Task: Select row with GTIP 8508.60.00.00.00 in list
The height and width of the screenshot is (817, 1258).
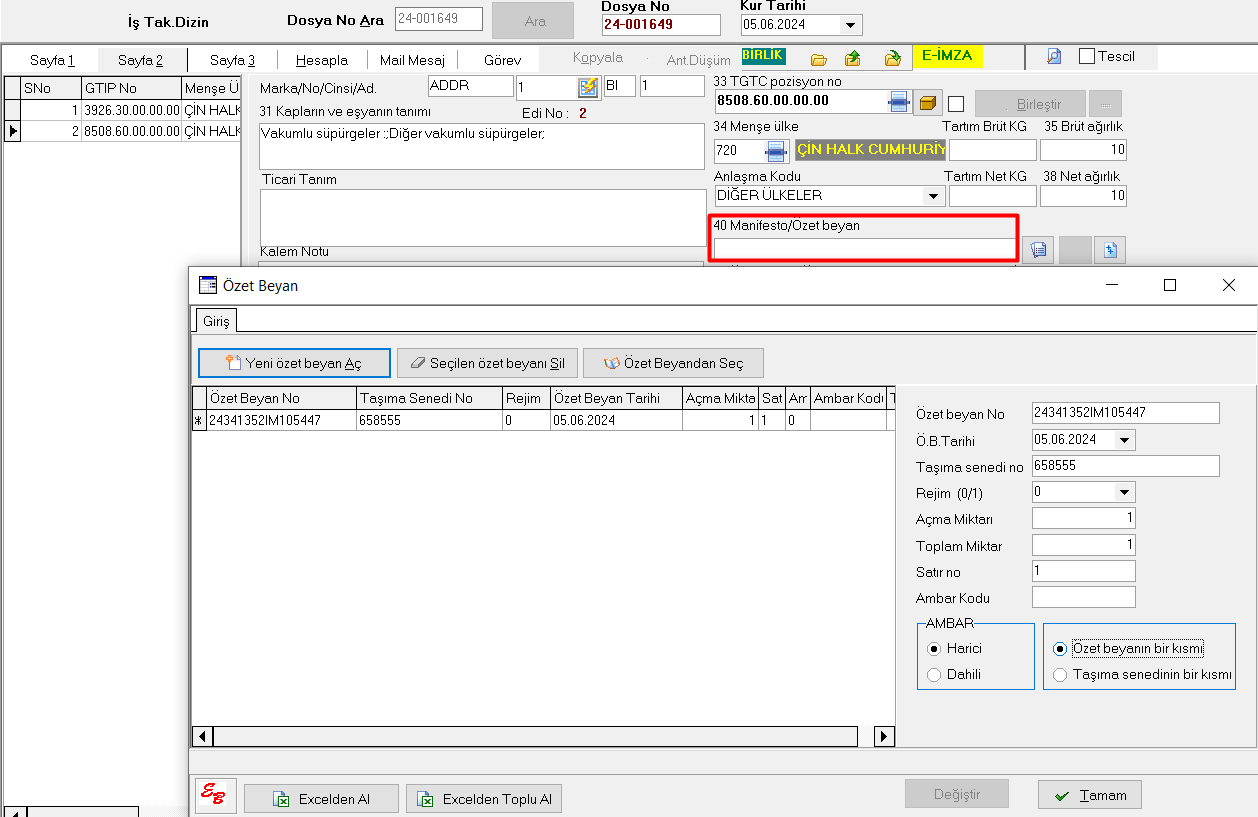Action: point(123,131)
